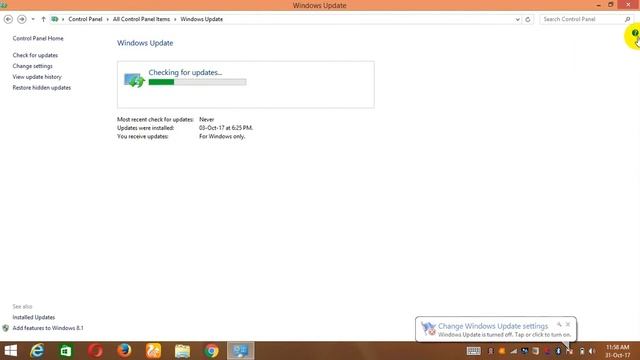
Task: Go up one level with Up arrow
Action: coord(43,19)
